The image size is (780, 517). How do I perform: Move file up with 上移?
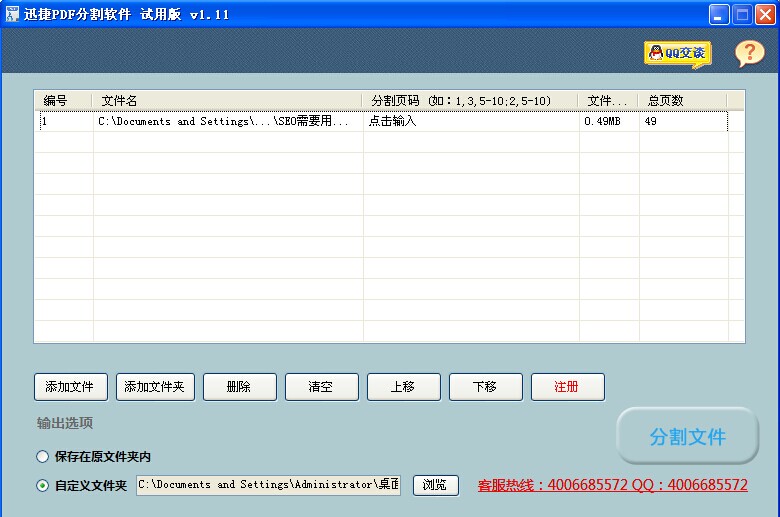tap(404, 387)
